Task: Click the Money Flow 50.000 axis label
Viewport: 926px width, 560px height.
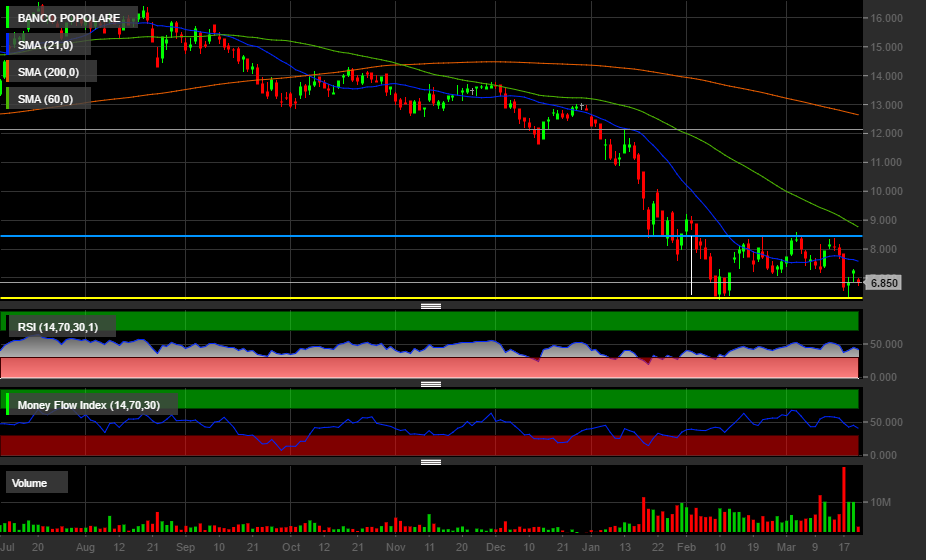Action: pyautogui.click(x=886, y=422)
